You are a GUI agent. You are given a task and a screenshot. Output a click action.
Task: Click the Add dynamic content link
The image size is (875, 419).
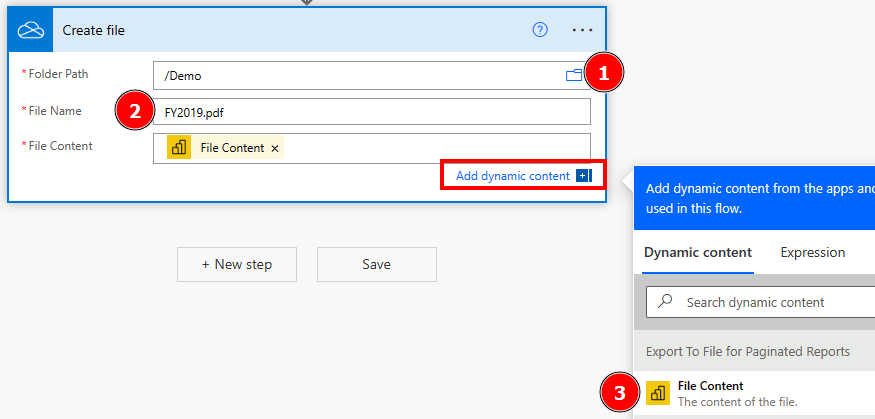512,176
